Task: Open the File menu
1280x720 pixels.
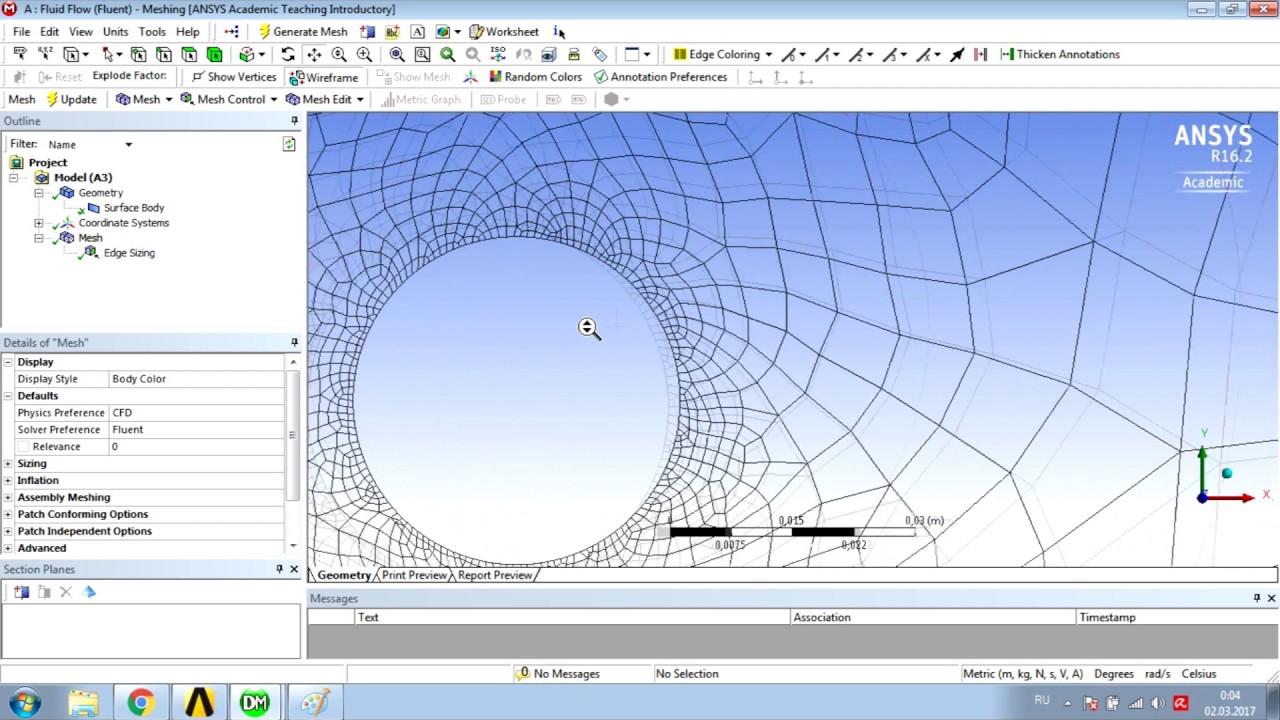Action: click(x=21, y=31)
